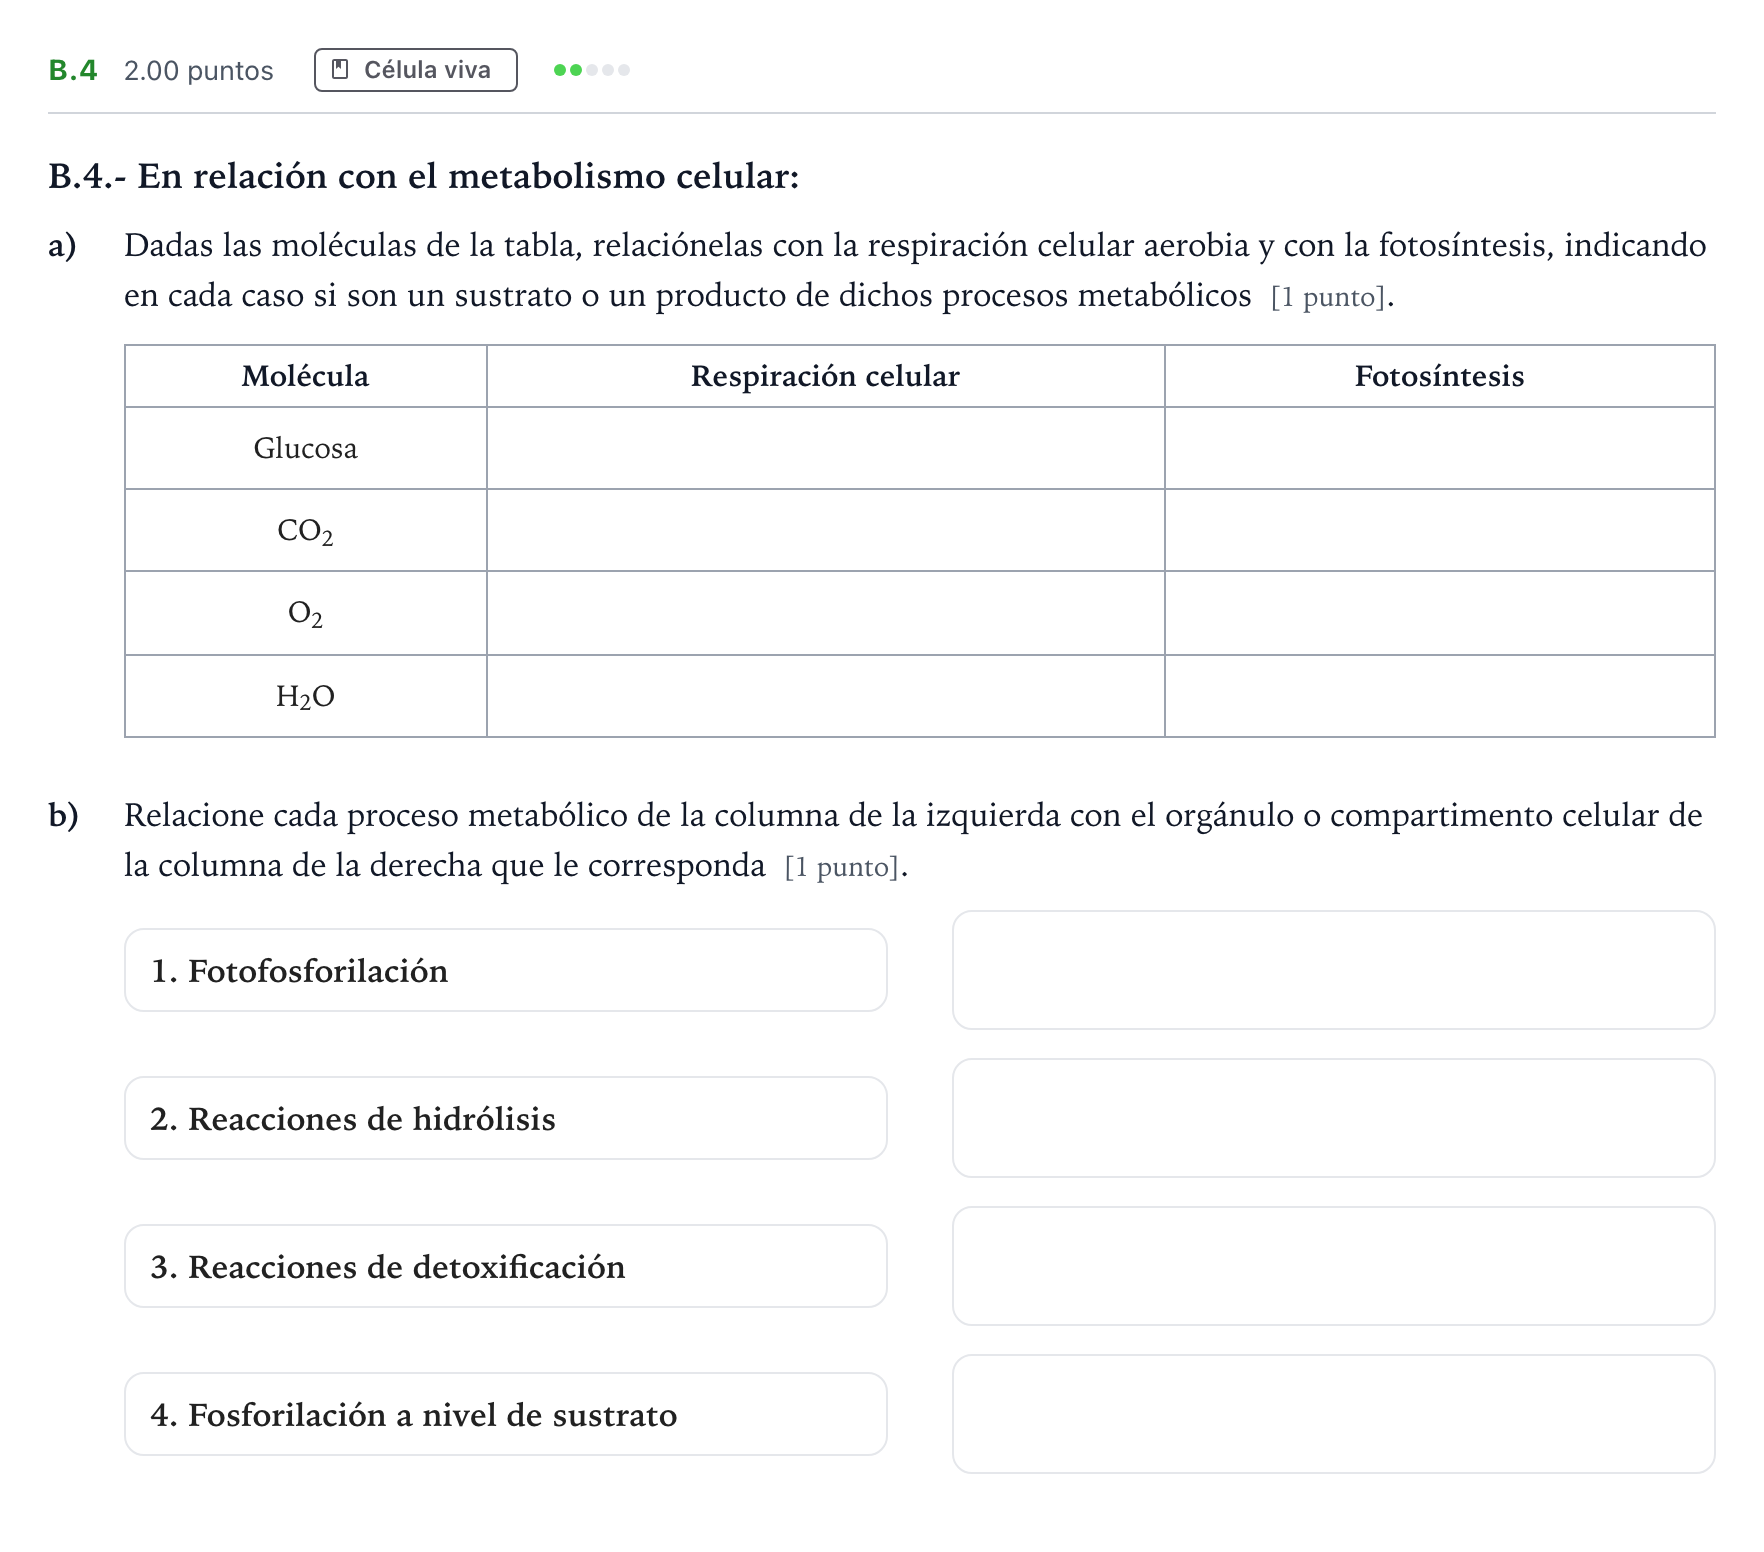Viewport: 1764px width, 1552px height.
Task: Select the B.4 question number label
Action: point(73,70)
